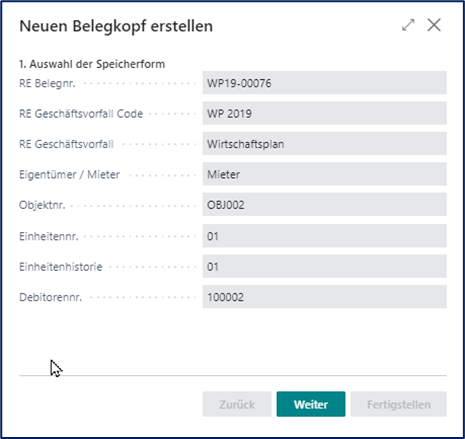Click the Zurück button

pyautogui.click(x=237, y=404)
